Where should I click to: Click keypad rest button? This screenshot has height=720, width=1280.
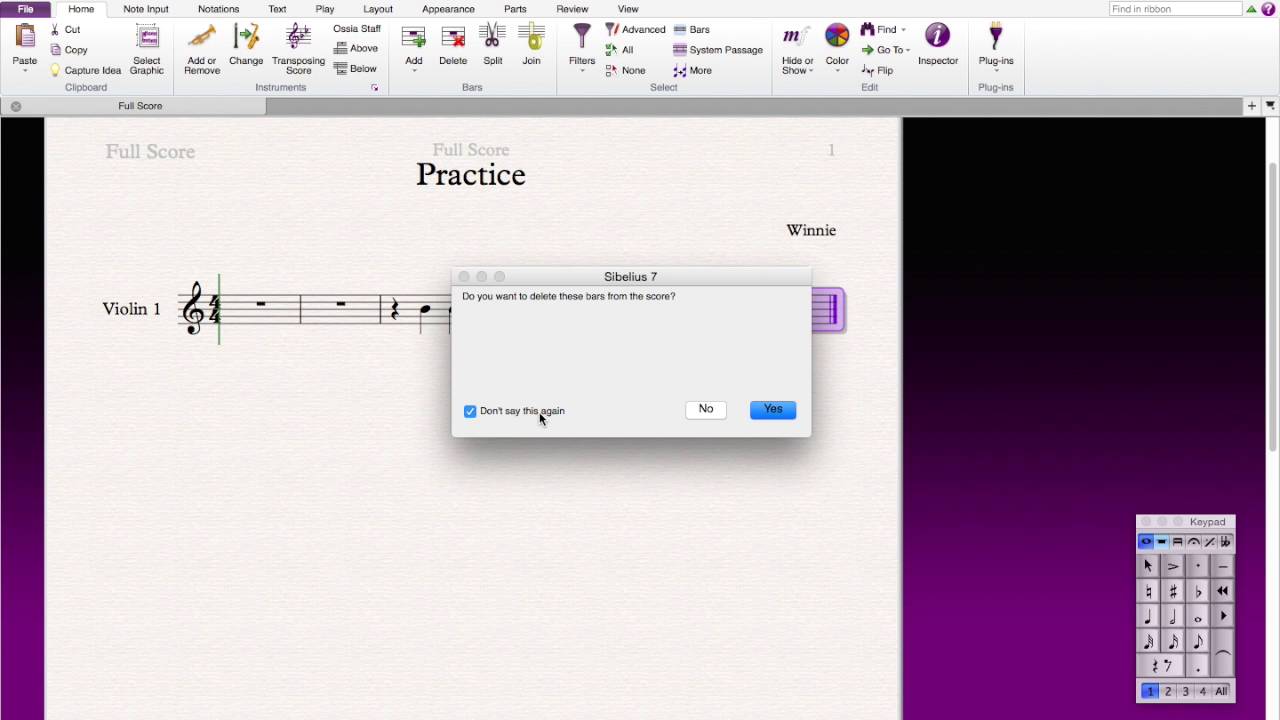pyautogui.click(x=1161, y=666)
